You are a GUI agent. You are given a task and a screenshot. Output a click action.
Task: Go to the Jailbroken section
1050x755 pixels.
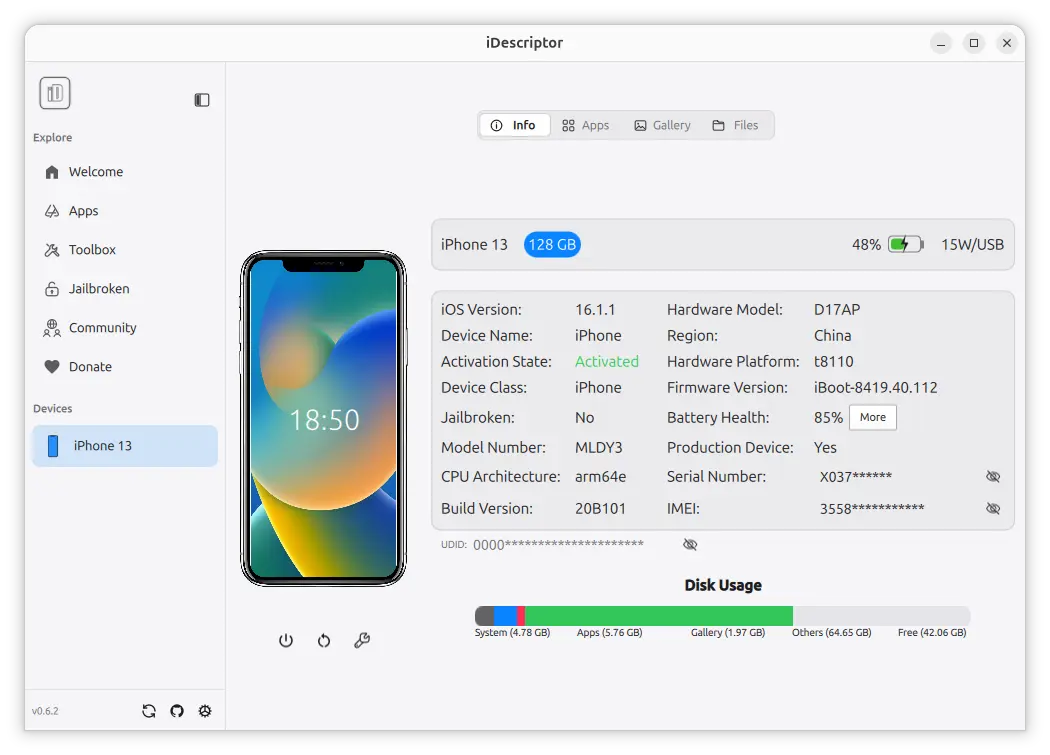pyautogui.click(x=125, y=288)
